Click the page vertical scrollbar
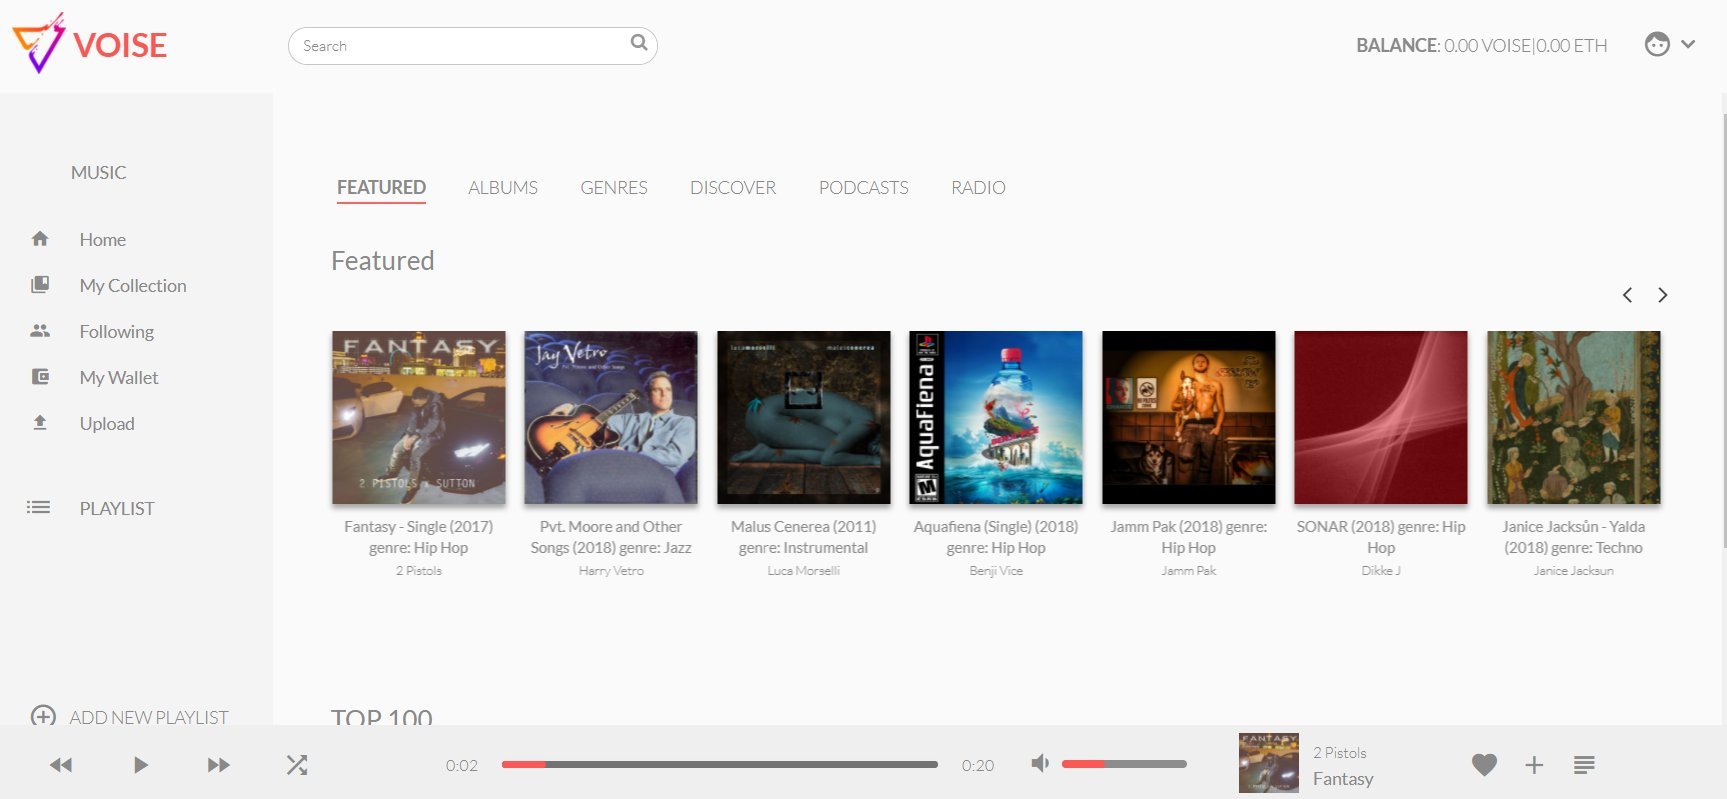This screenshot has height=799, width=1727. click(x=1723, y=330)
